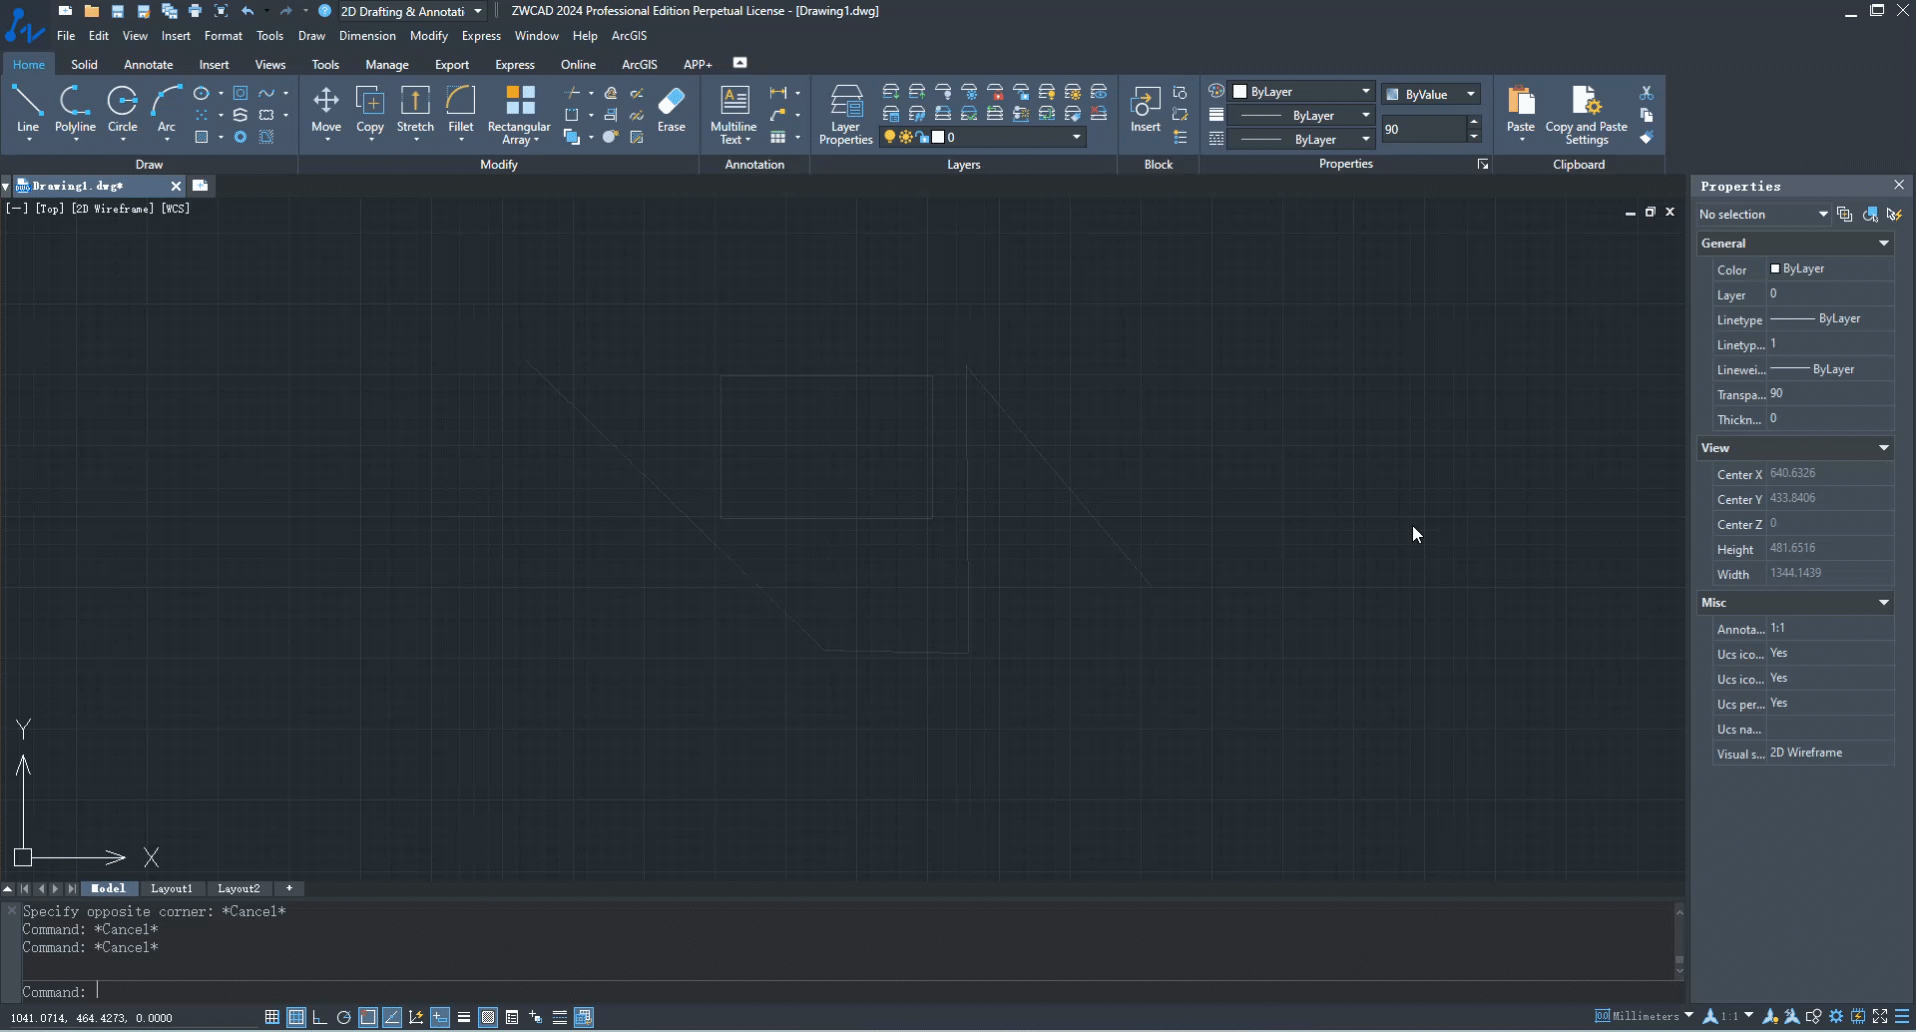Collapse the Misc properties section
Screen dimensions: 1916x1032
pyautogui.click(x=1884, y=603)
